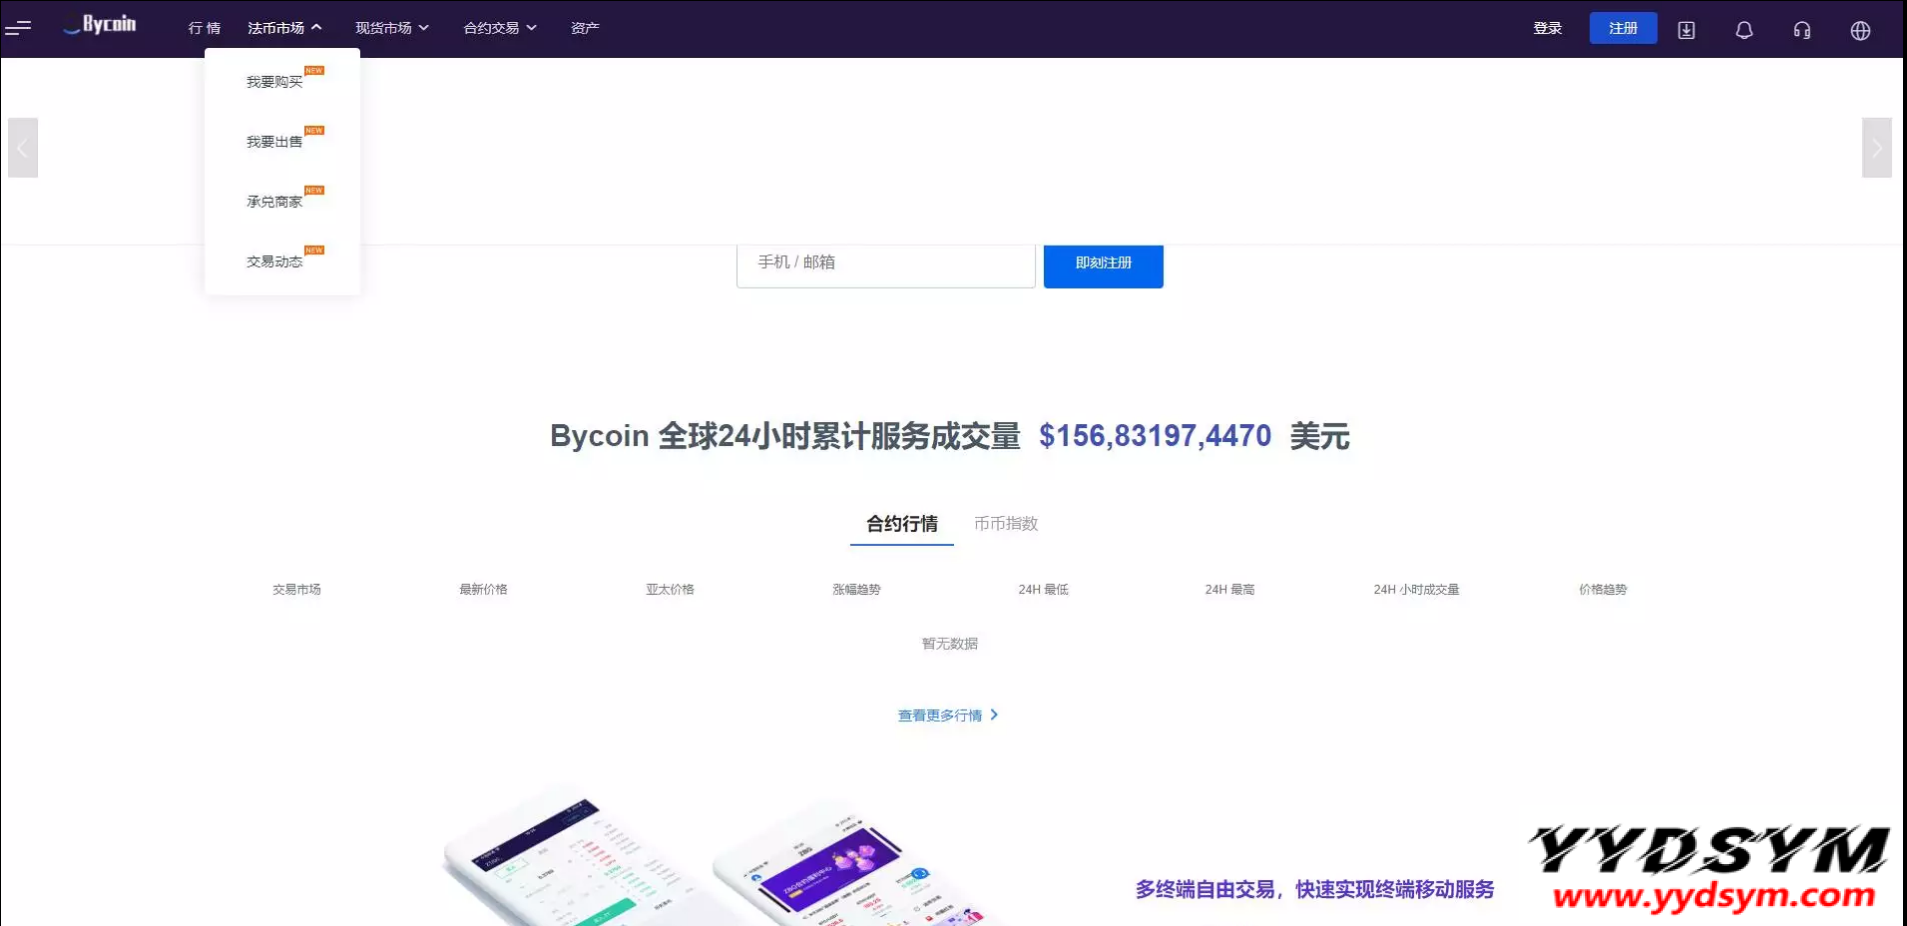This screenshot has width=1907, height=926.
Task: Go to next banner slide
Action: pyautogui.click(x=1876, y=148)
